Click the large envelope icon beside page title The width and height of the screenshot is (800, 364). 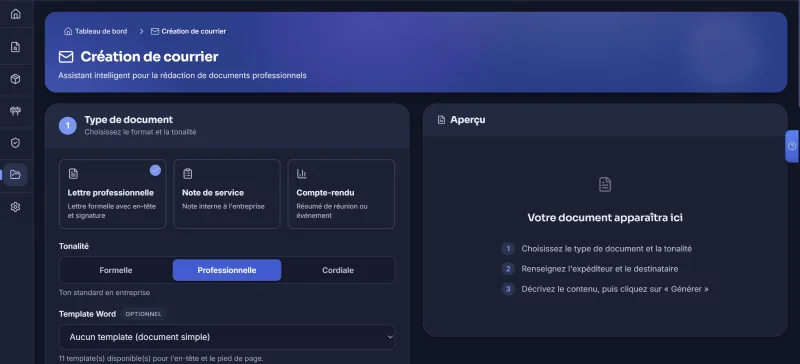(66, 57)
